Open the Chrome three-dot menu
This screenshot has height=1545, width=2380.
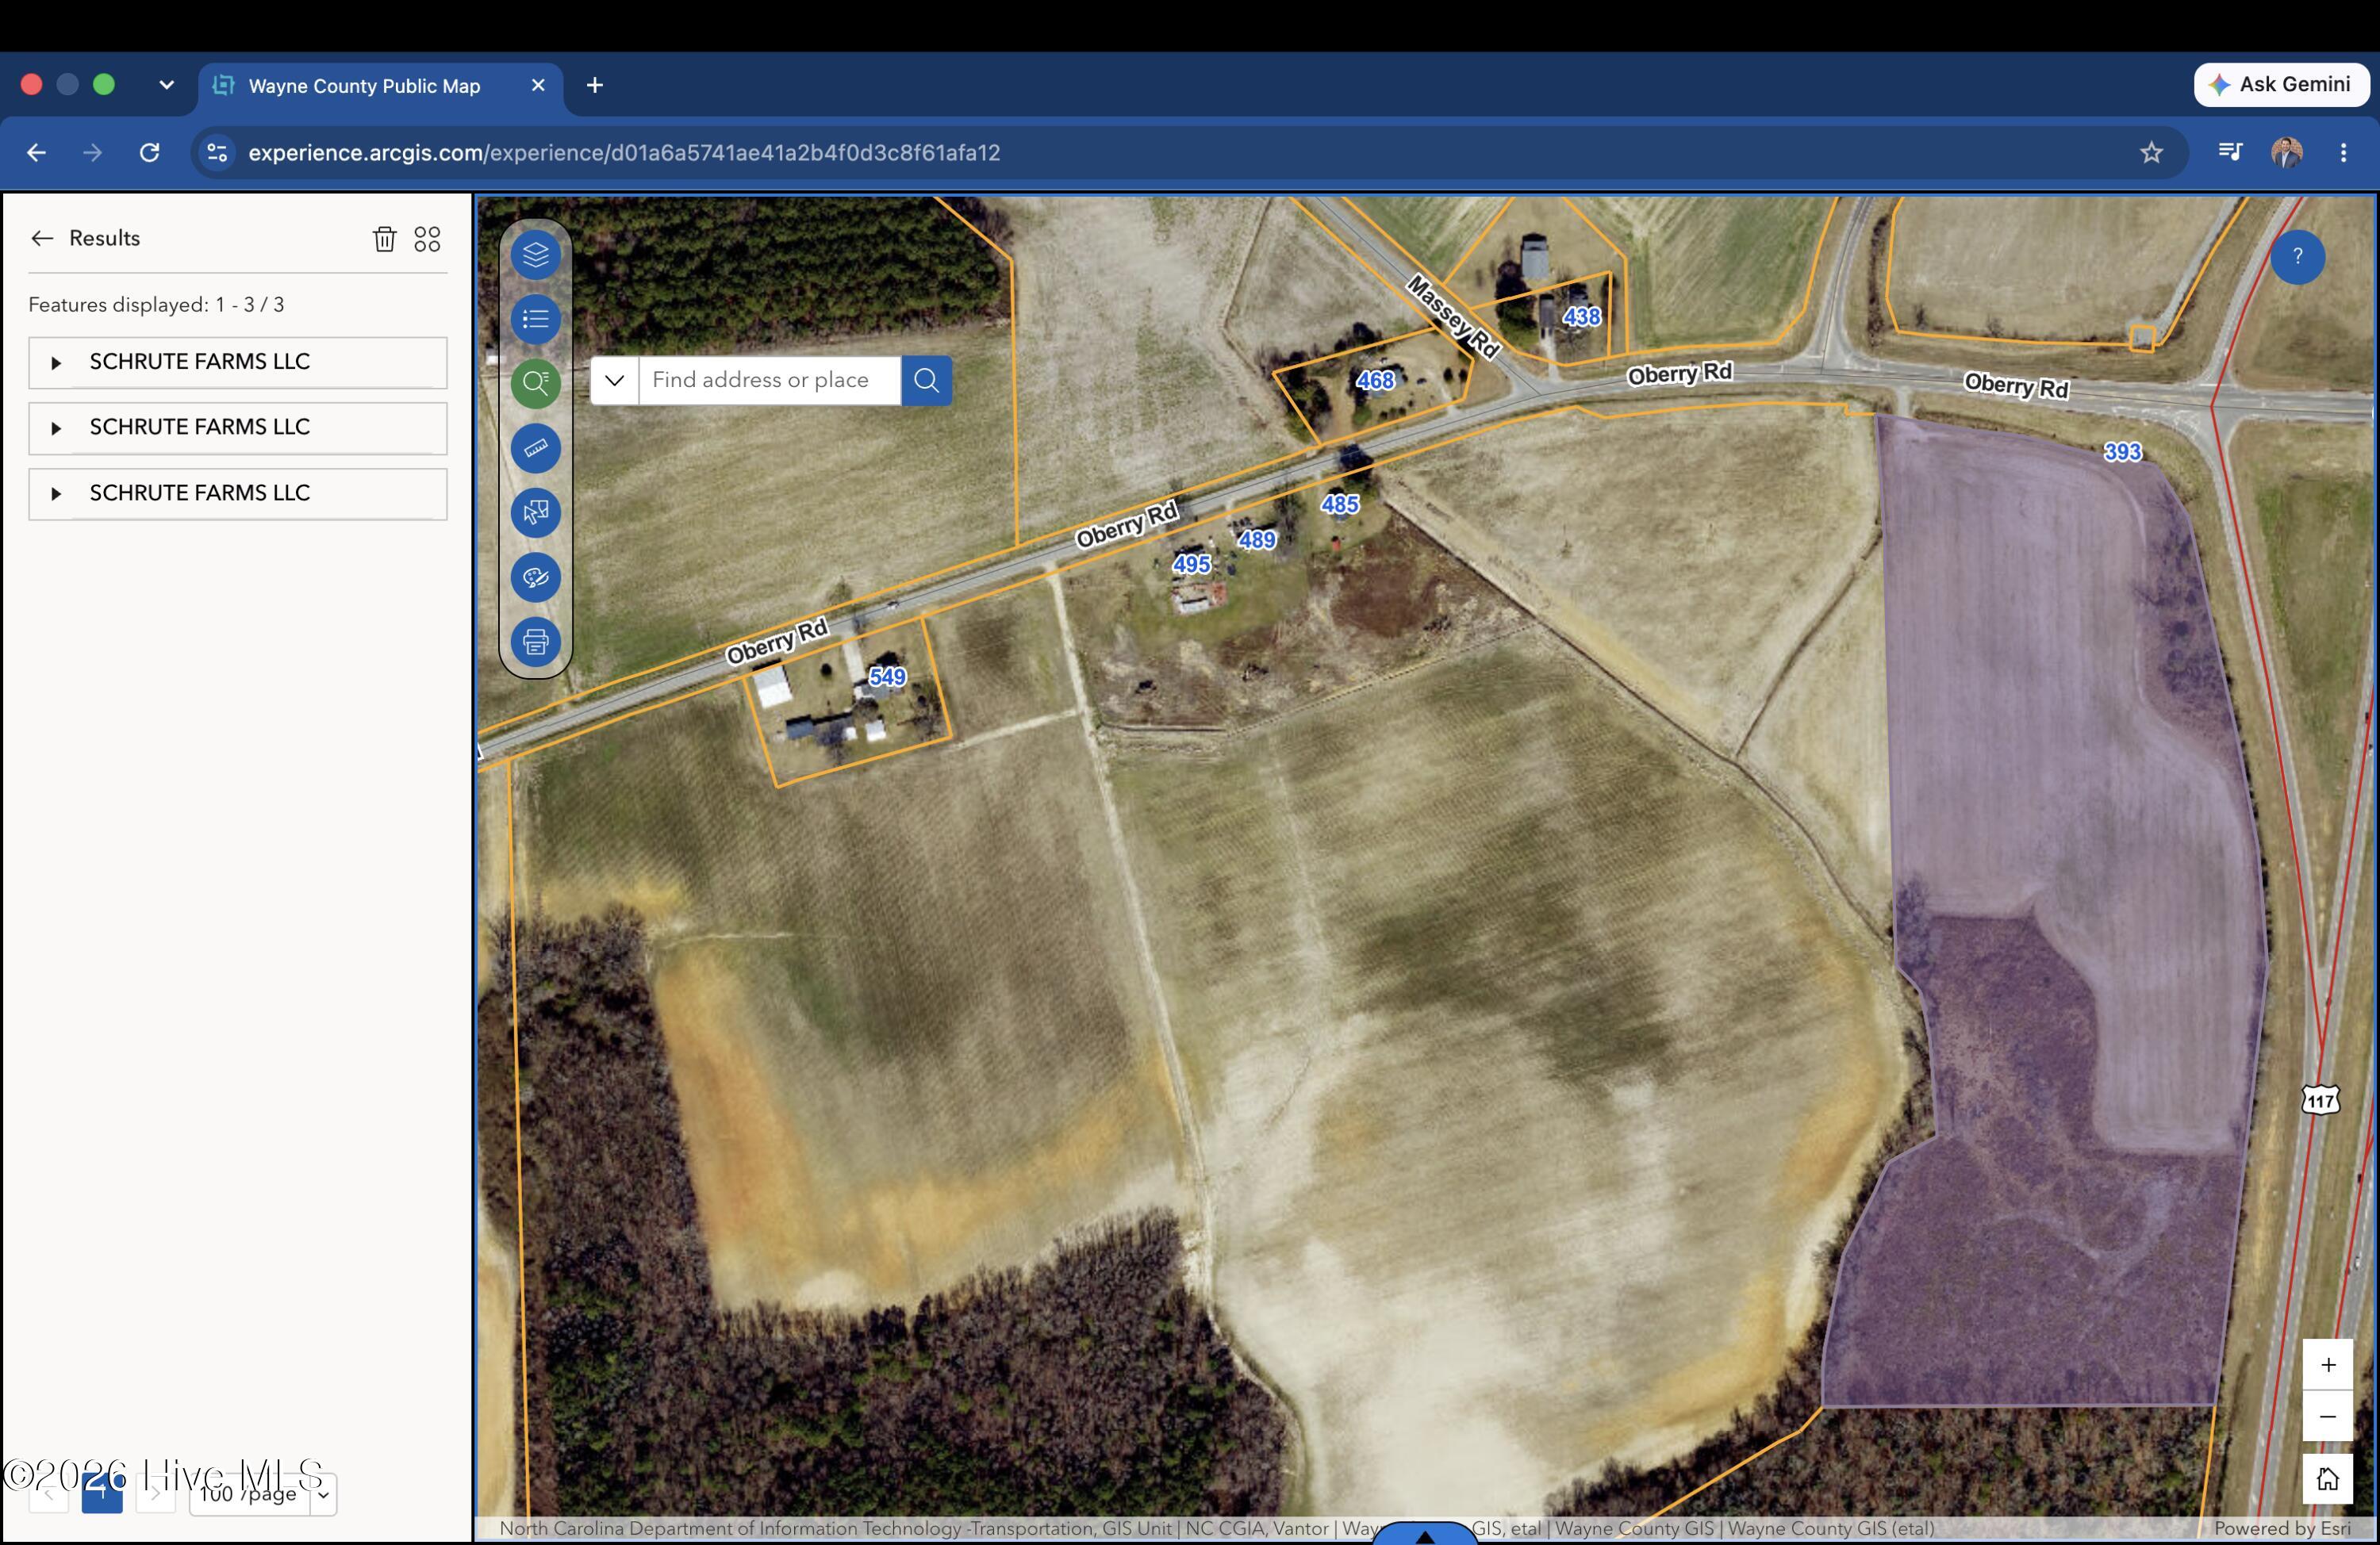pyautogui.click(x=2343, y=153)
